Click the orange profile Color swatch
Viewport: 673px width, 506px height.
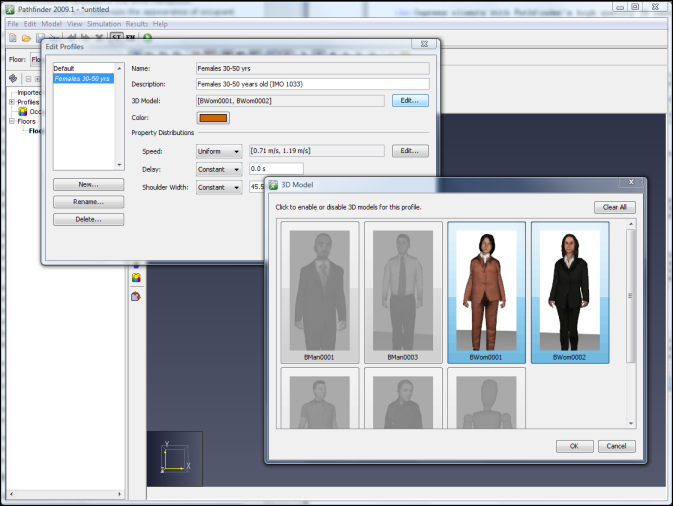coord(214,118)
